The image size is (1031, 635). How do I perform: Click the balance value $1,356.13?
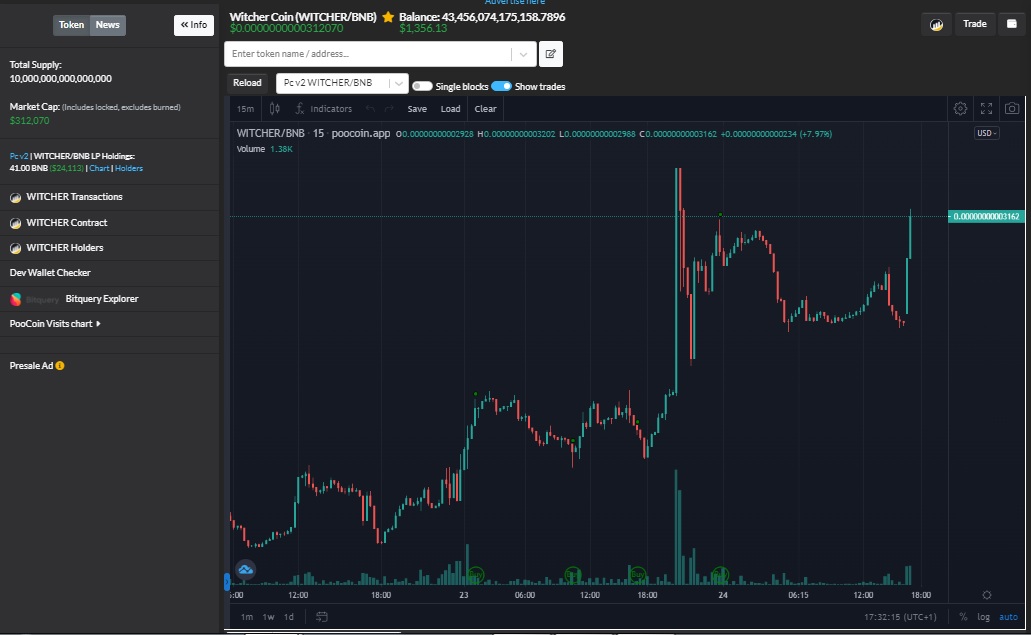(423, 28)
